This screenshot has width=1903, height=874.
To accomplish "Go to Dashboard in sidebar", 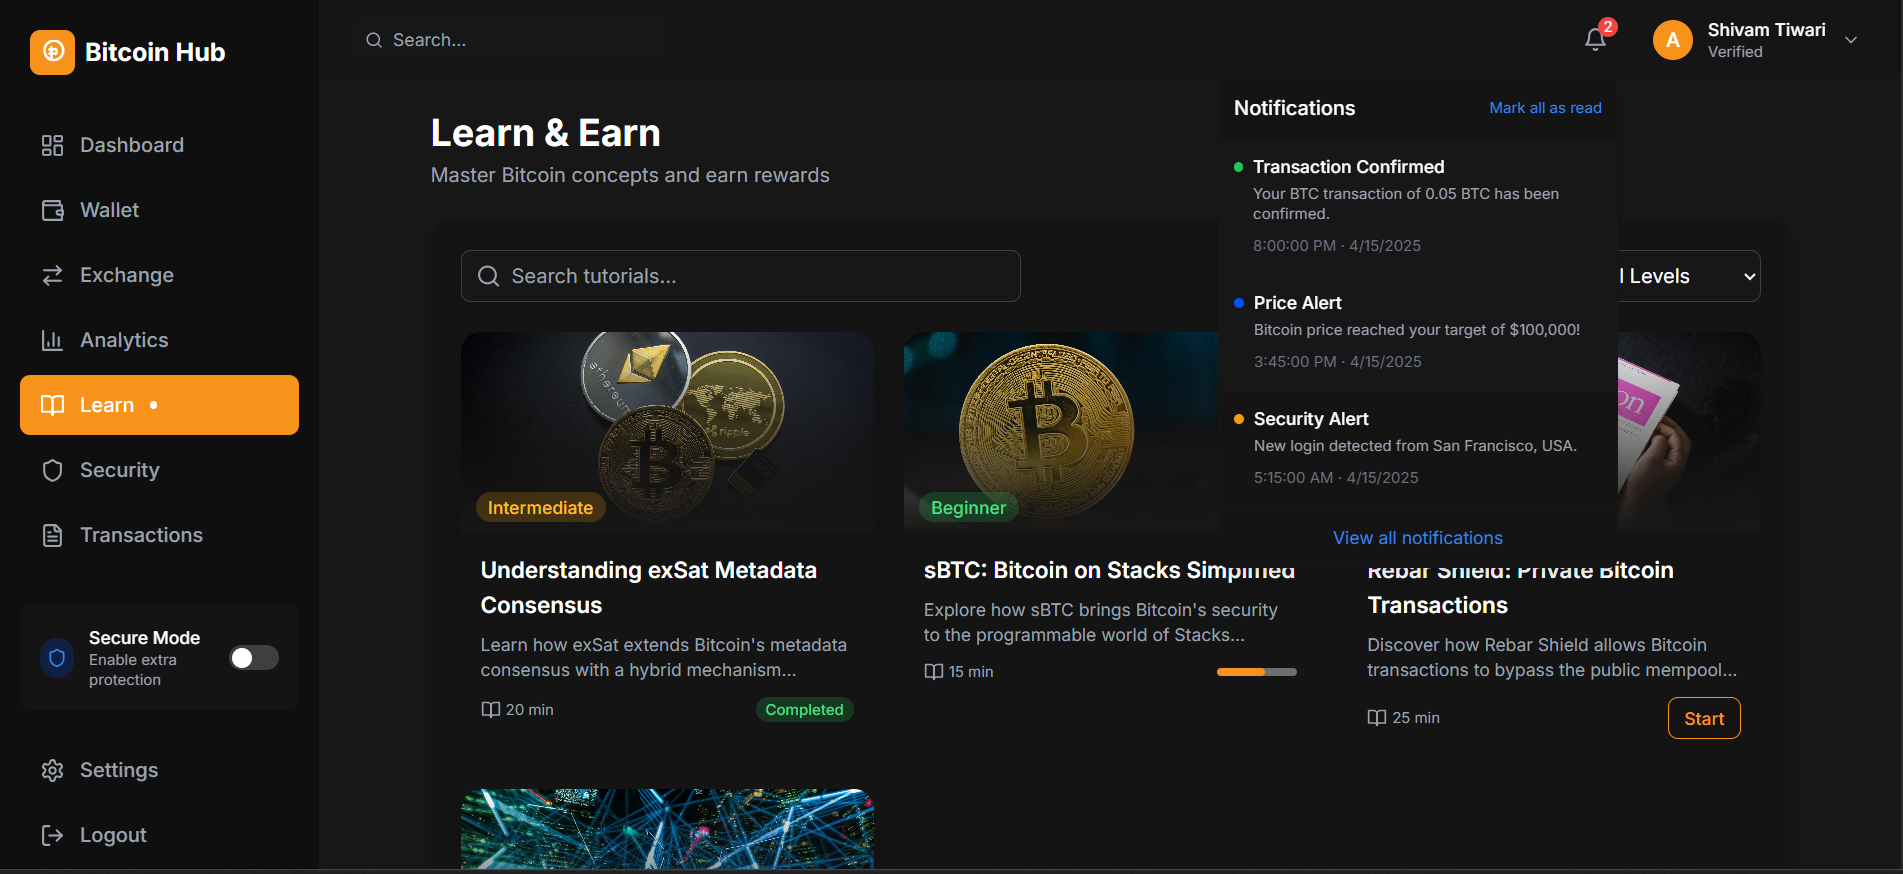I will coord(160,145).
